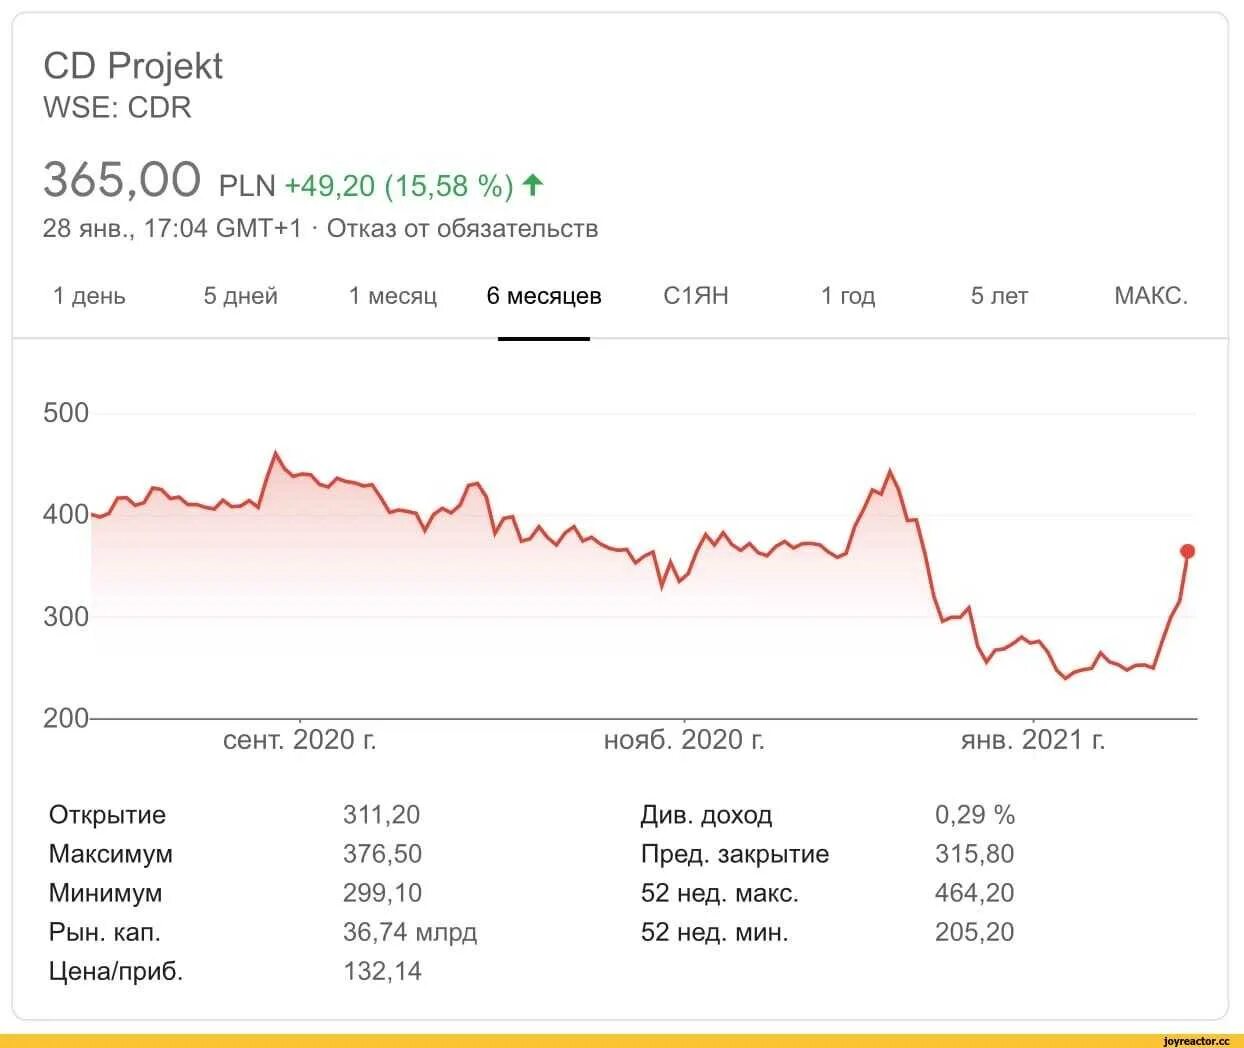Image resolution: width=1244 pixels, height=1048 pixels.
Task: Show the 1 год chart range
Action: [848, 296]
